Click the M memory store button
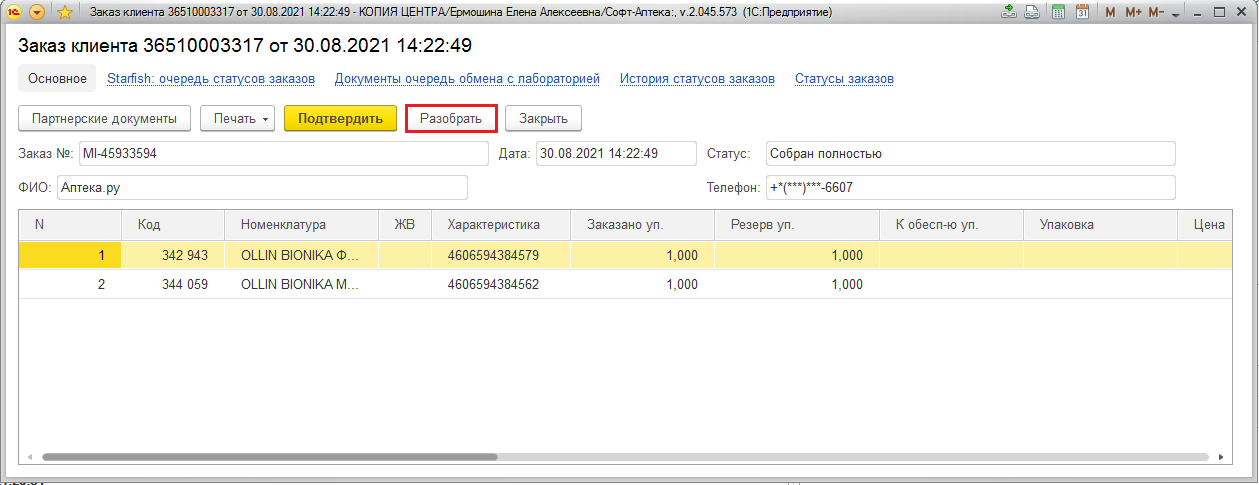The image size is (1259, 485). click(x=1110, y=12)
